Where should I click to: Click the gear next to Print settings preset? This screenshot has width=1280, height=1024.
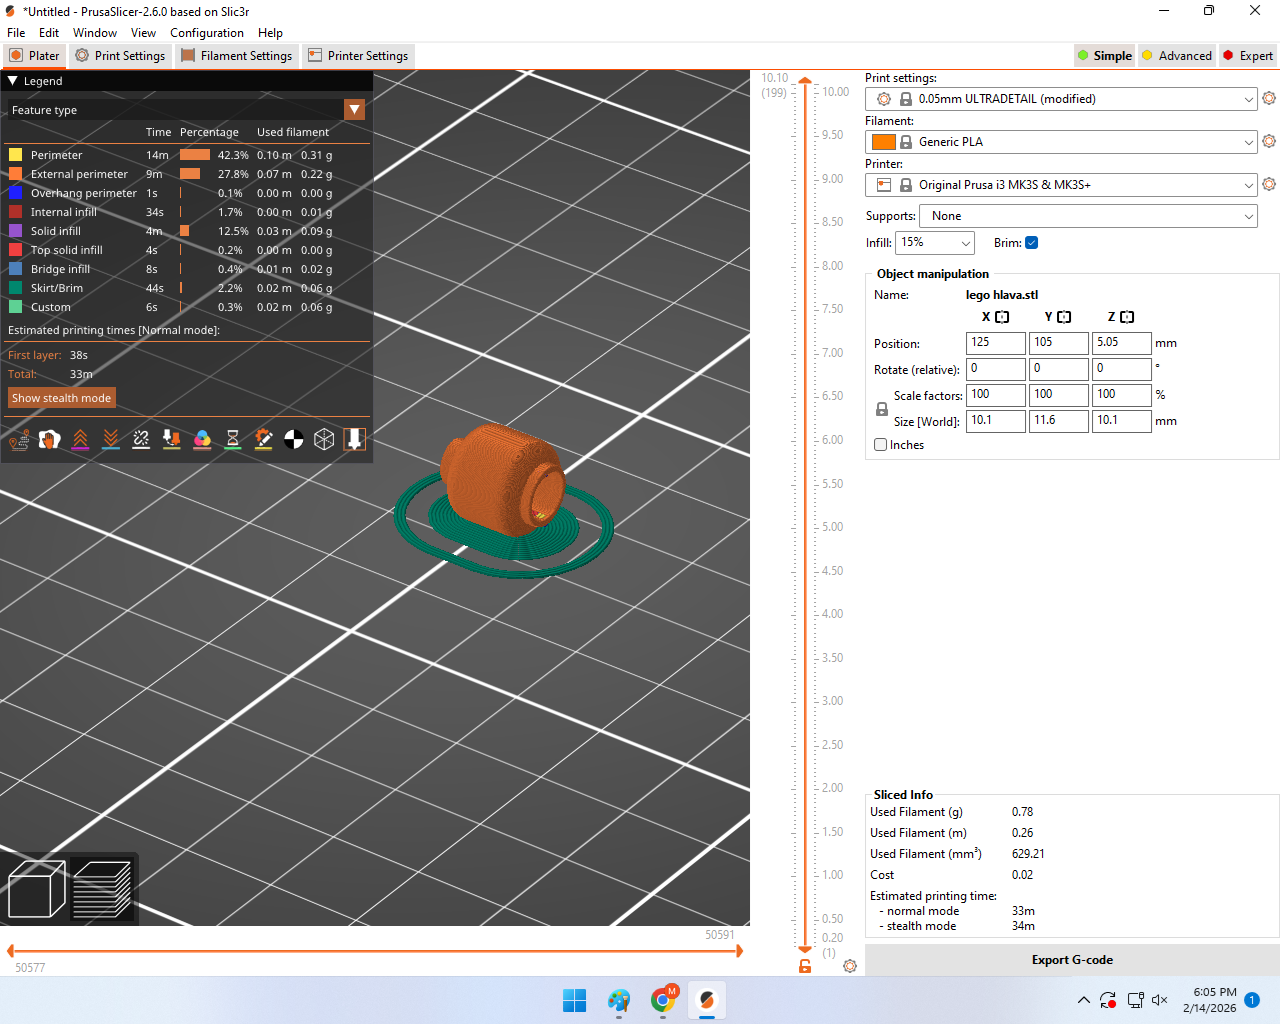[1269, 98]
